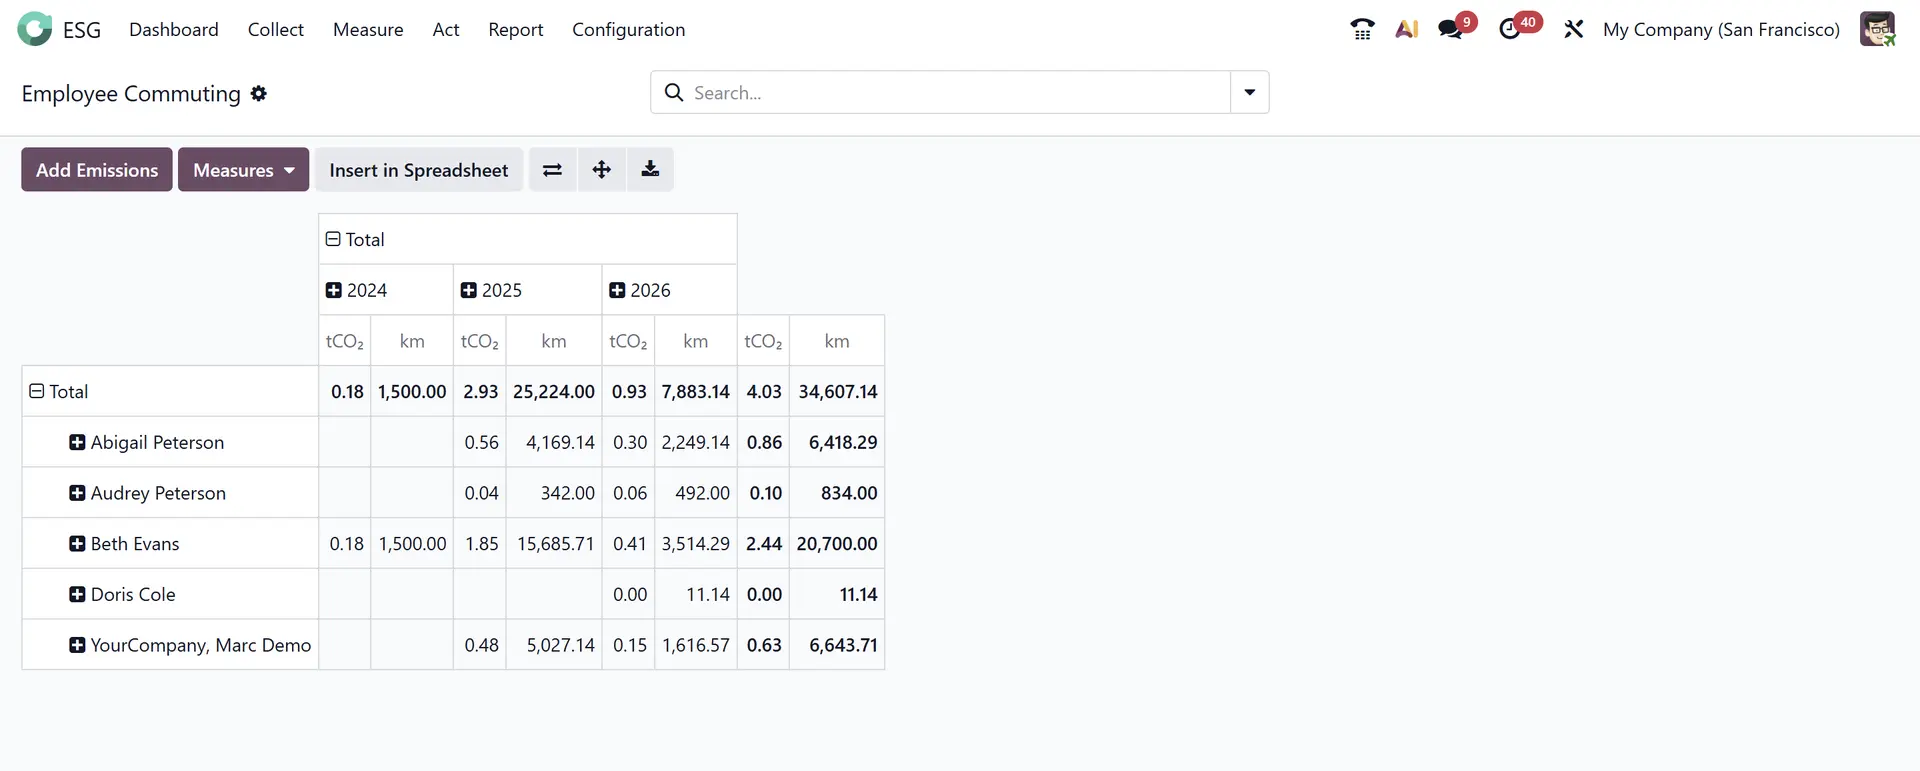Click the flip axis icon
The image size is (1920, 771).
(552, 170)
